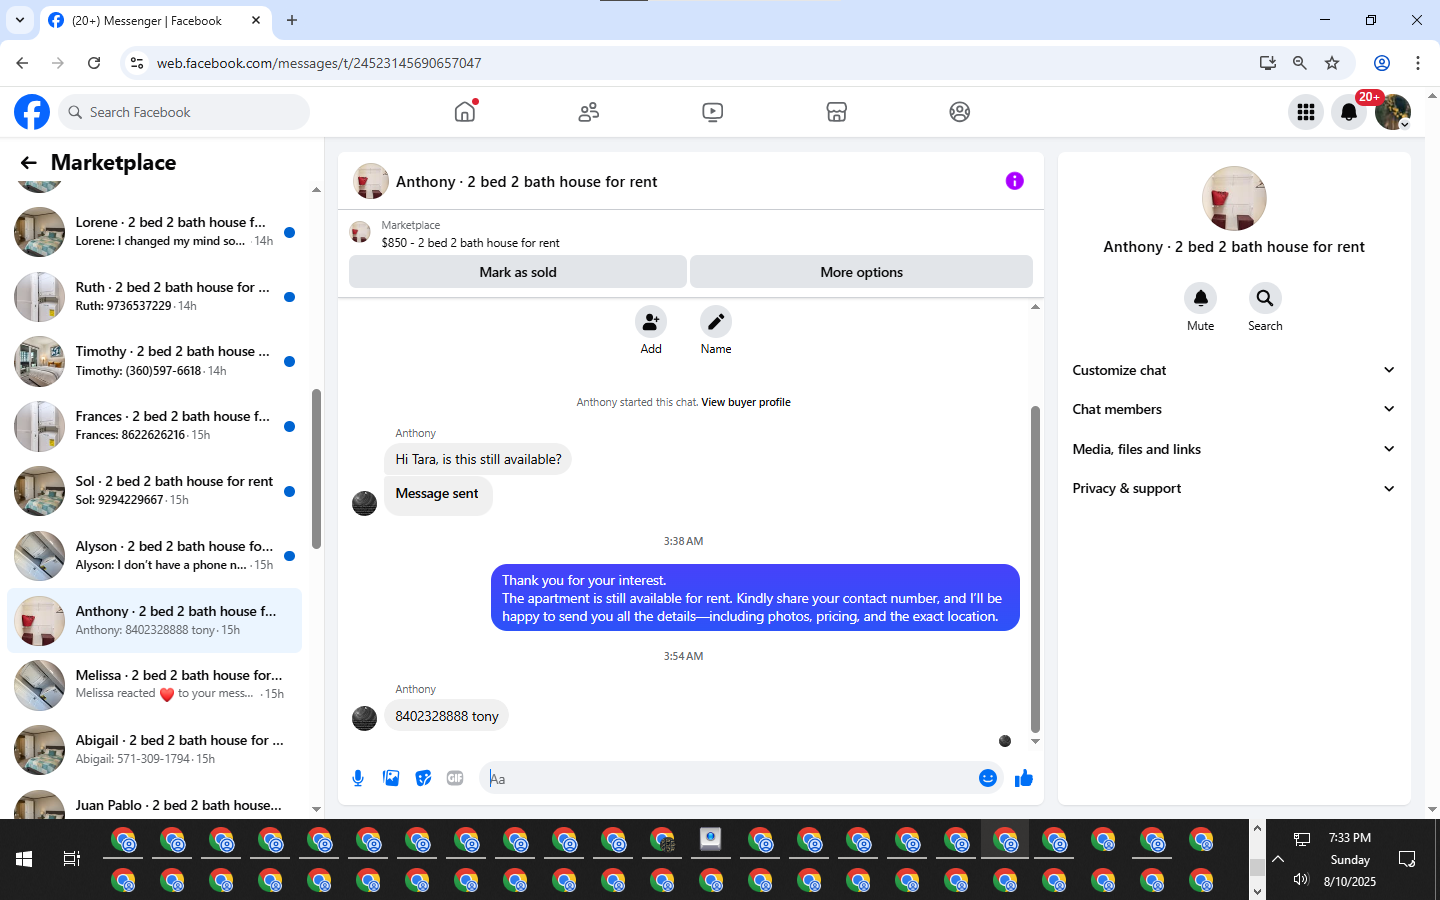Attach a photo or file
The width and height of the screenshot is (1440, 900).
[x=391, y=778]
